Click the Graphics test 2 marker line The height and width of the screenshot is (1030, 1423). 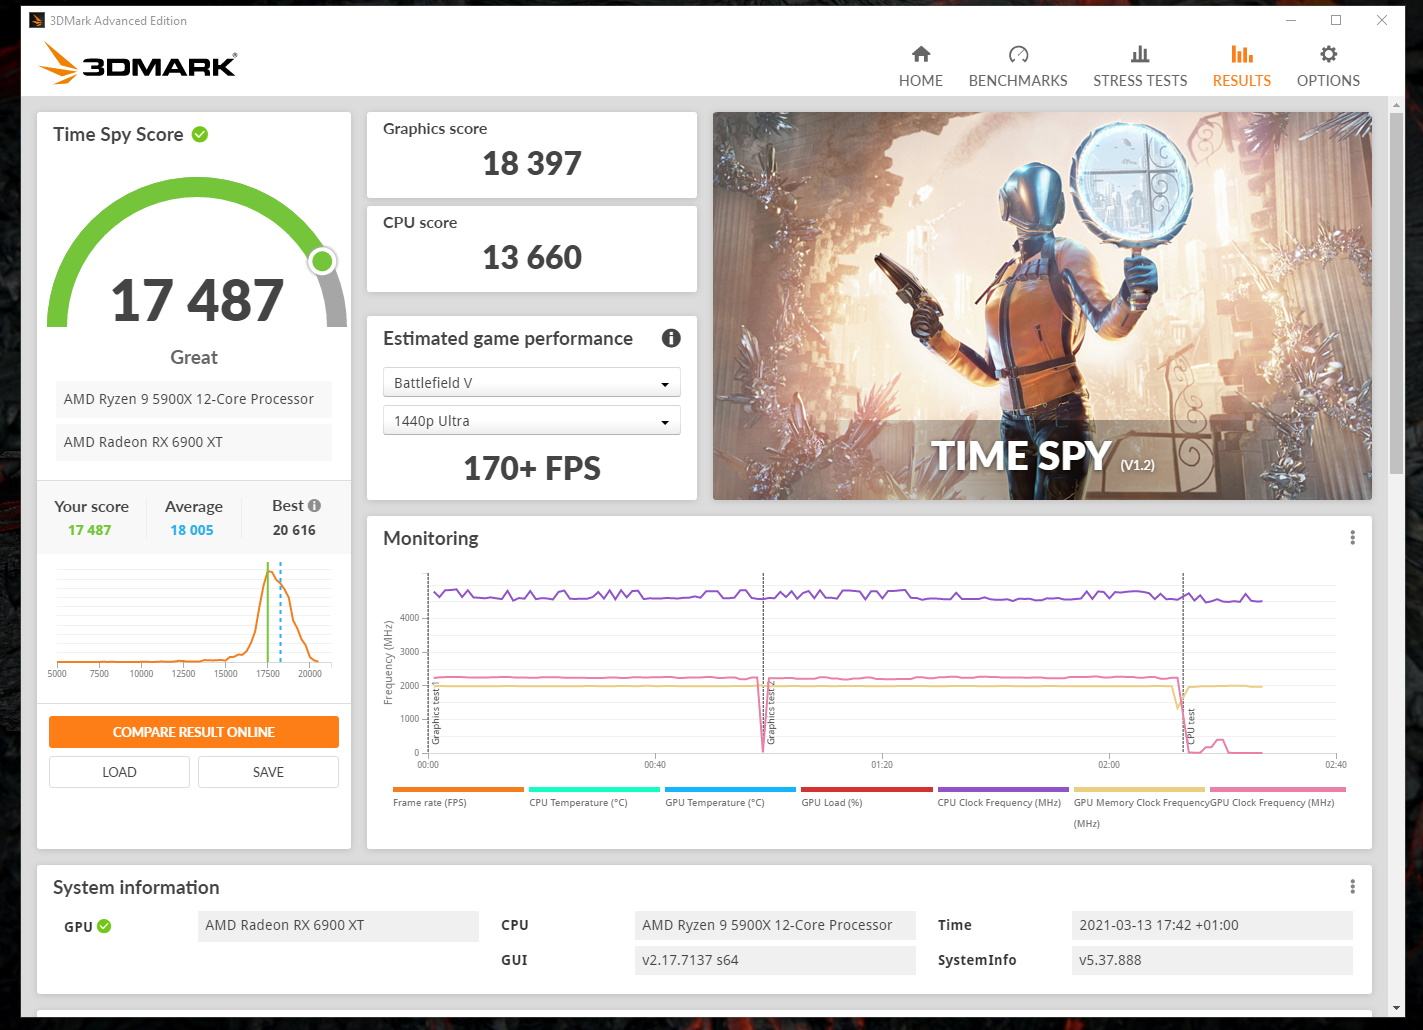click(764, 663)
